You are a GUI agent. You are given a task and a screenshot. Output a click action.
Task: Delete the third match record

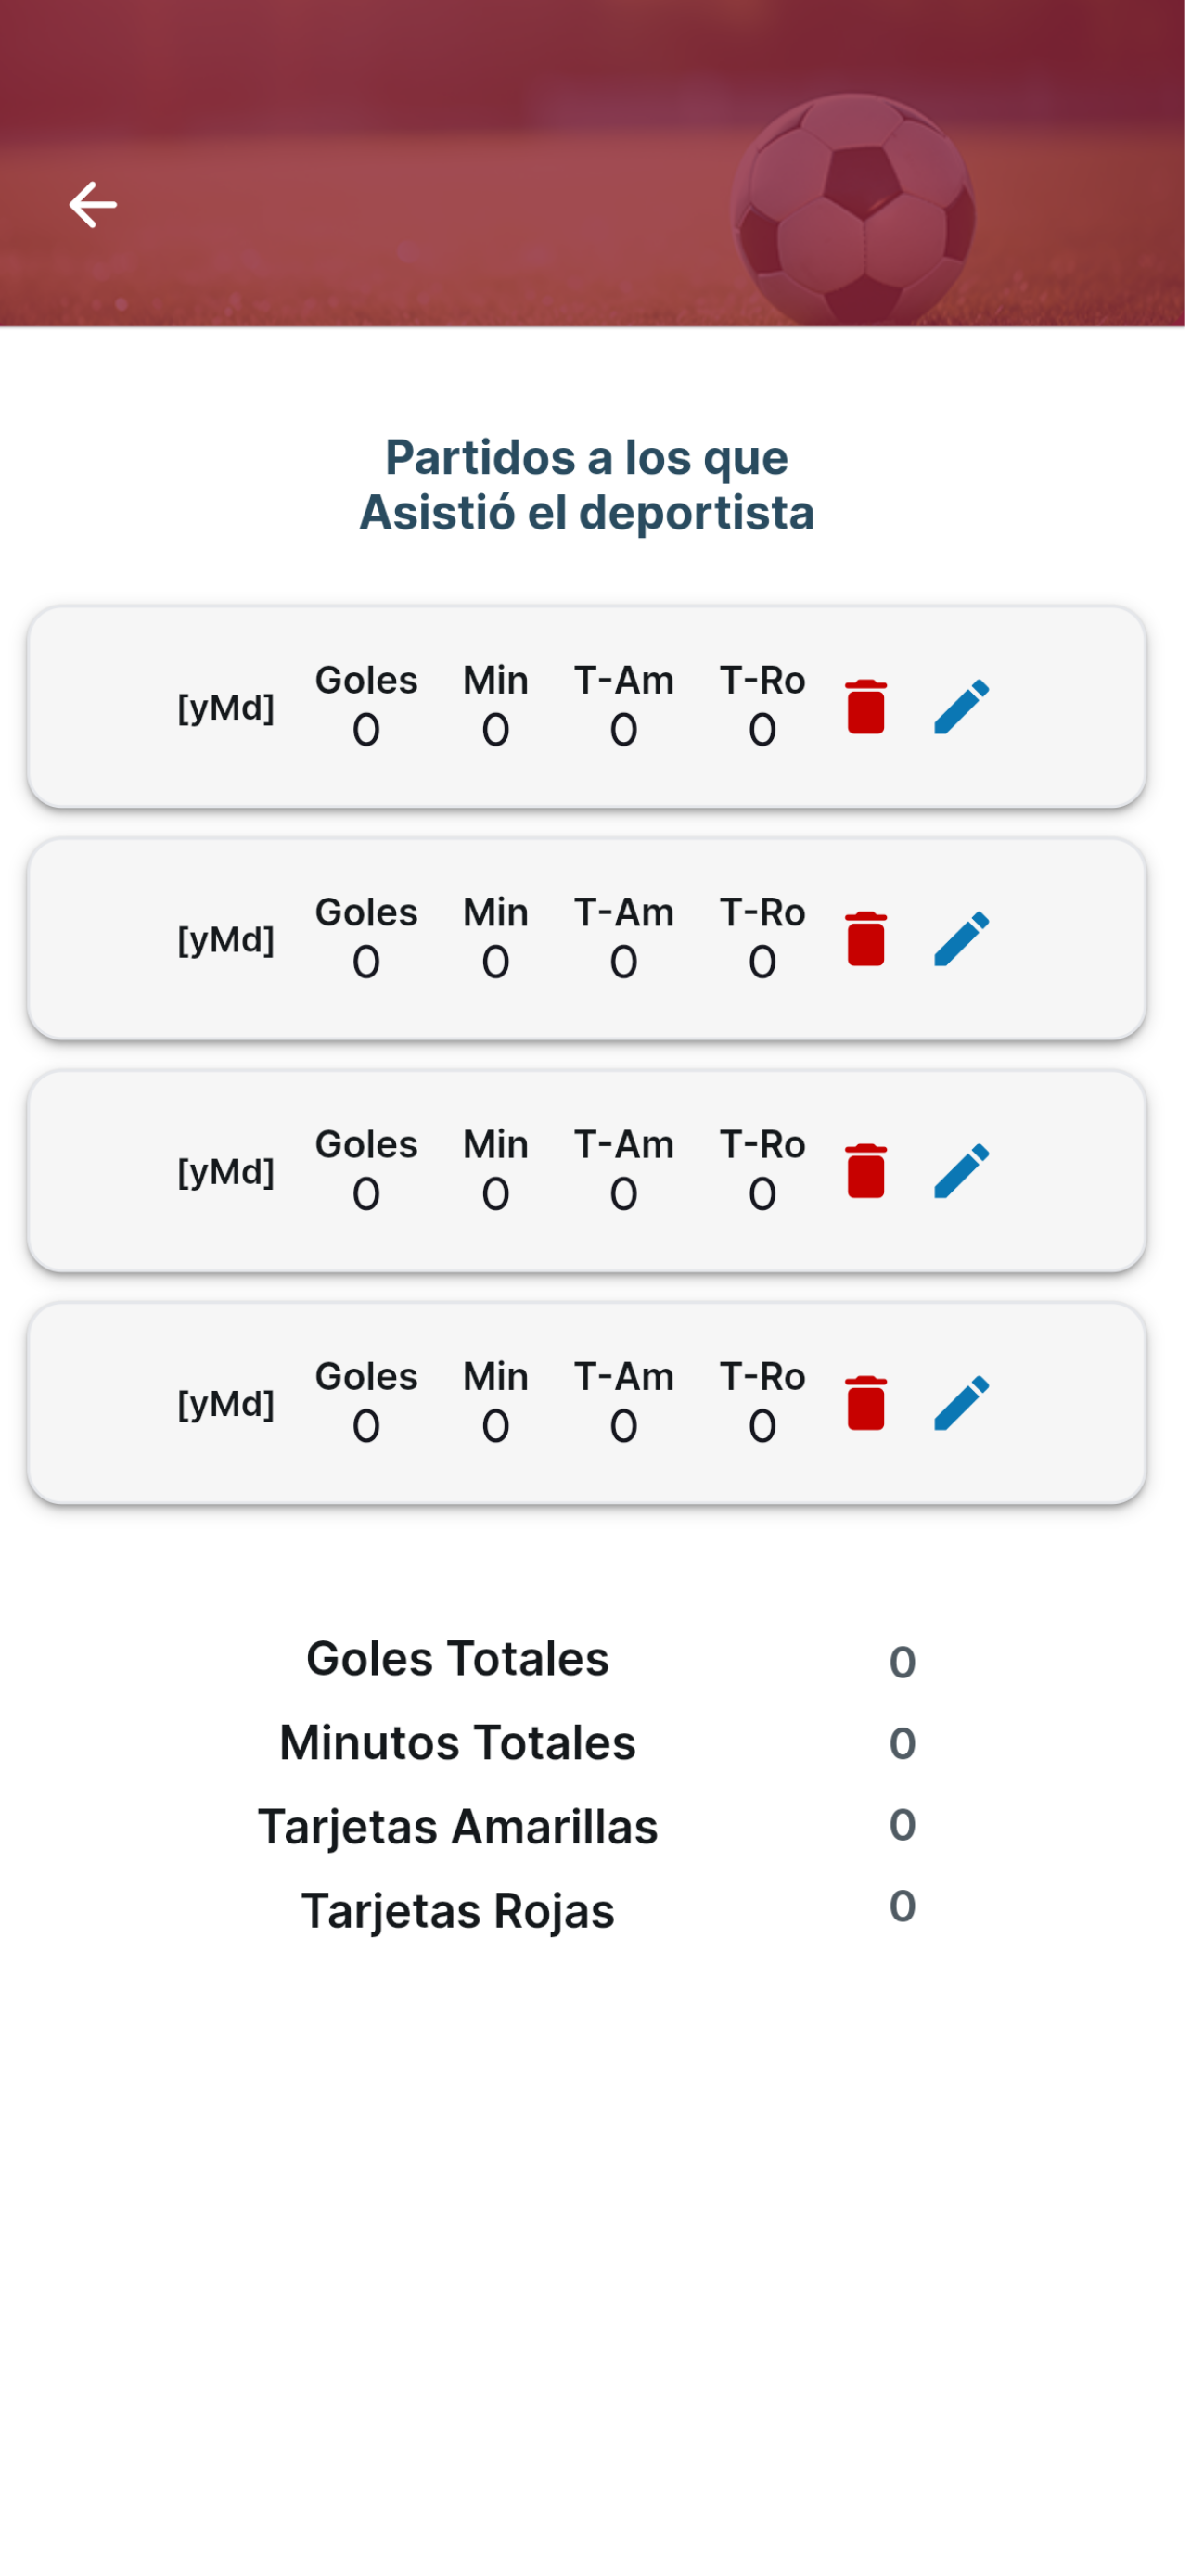pyautogui.click(x=866, y=1171)
